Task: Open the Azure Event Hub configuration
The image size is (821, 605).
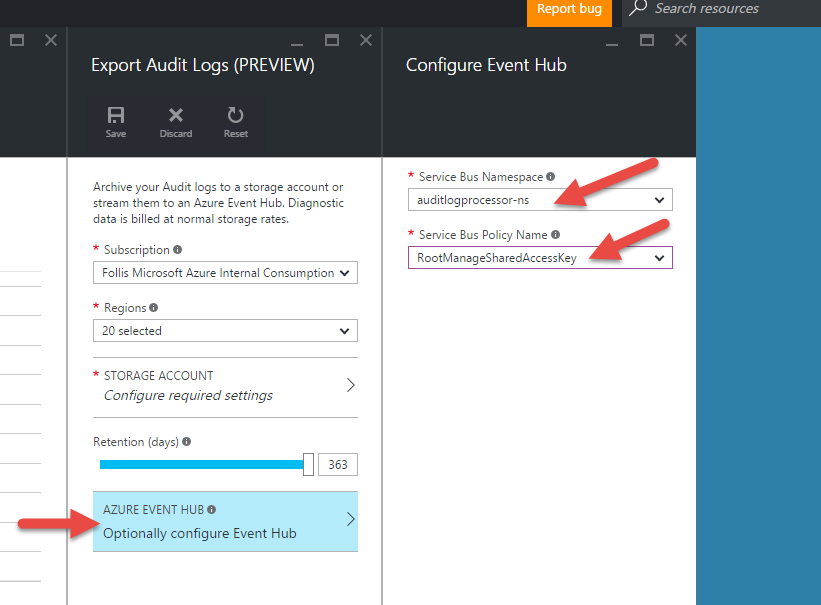Action: pyautogui.click(x=225, y=521)
